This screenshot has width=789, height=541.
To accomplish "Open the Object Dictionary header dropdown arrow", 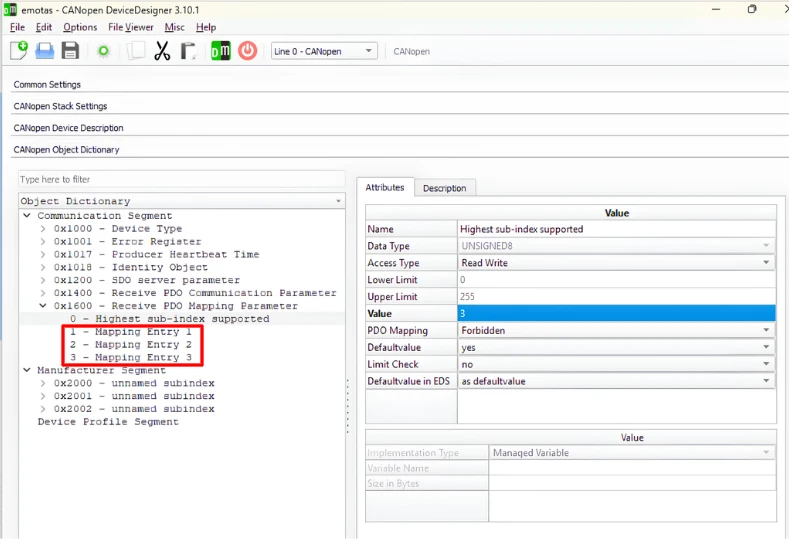I will pos(338,201).
